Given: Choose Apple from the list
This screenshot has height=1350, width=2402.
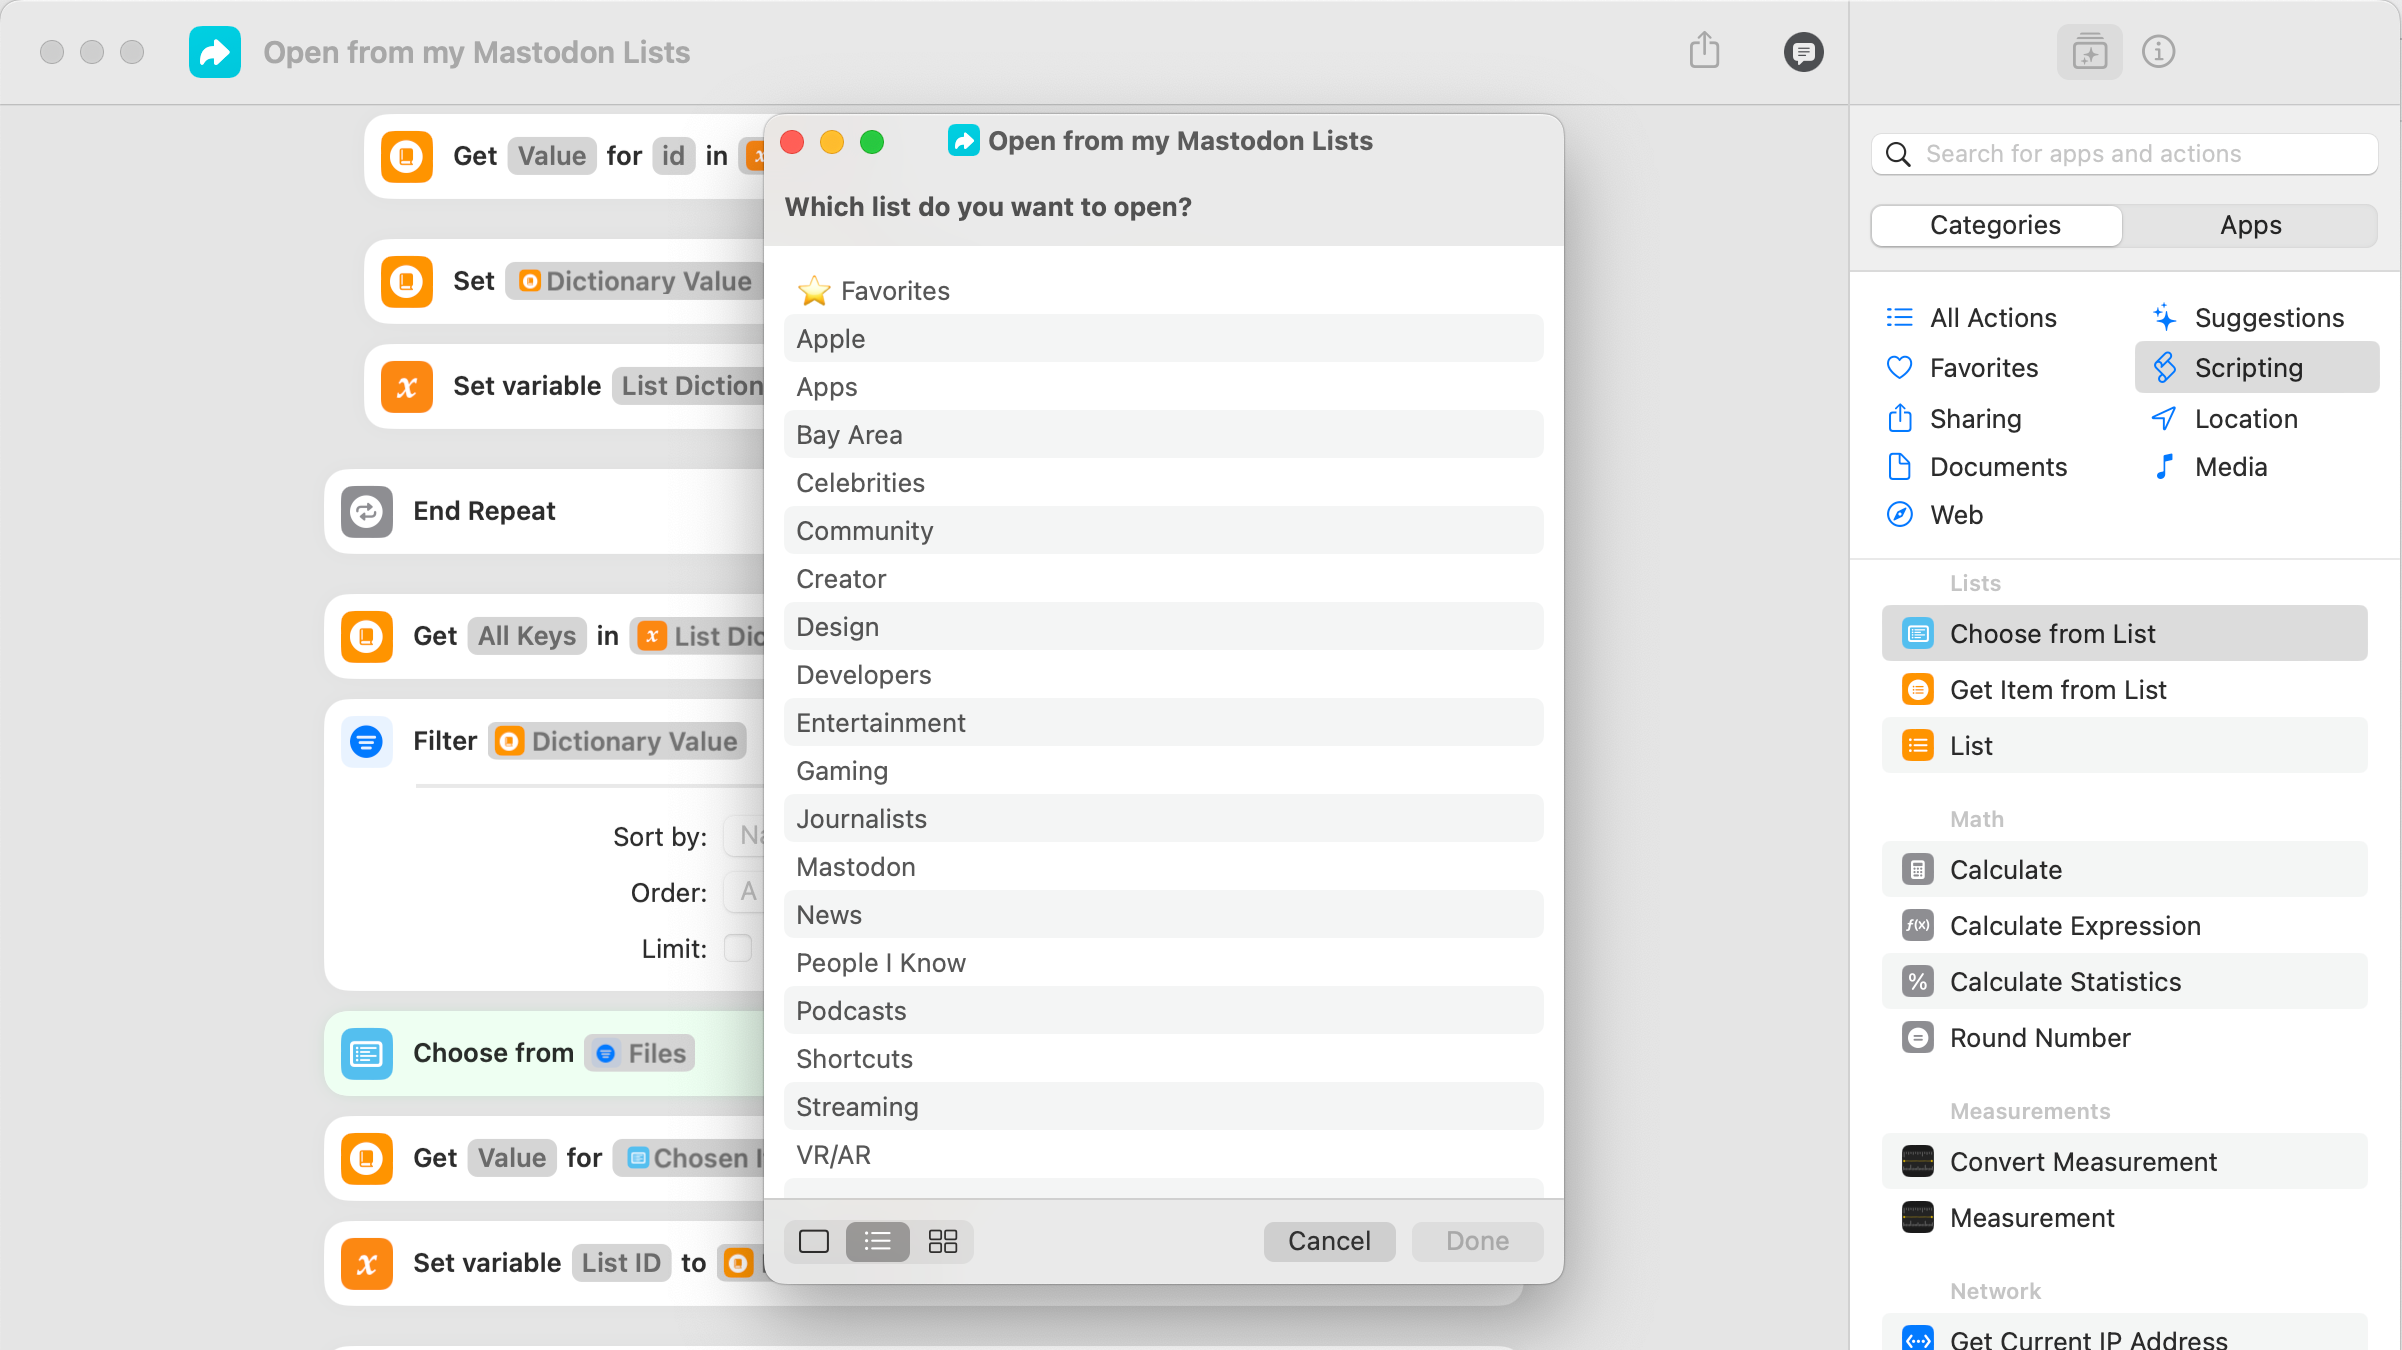Looking at the screenshot, I should tap(1163, 339).
